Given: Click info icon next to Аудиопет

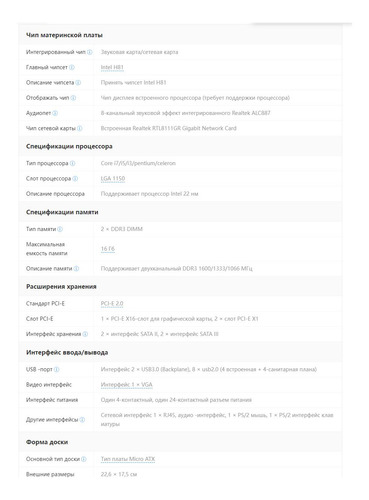Looking at the screenshot, I should [55, 113].
